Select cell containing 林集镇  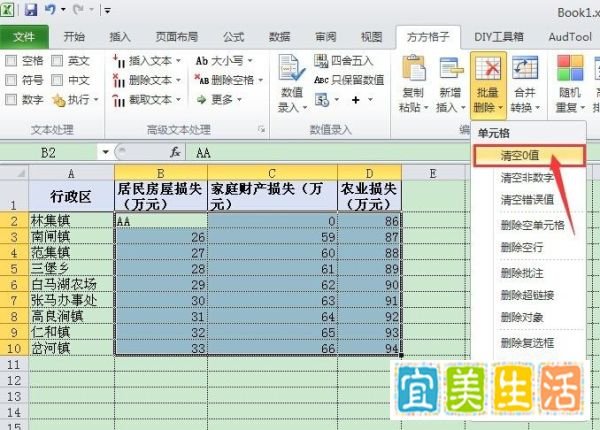click(71, 221)
